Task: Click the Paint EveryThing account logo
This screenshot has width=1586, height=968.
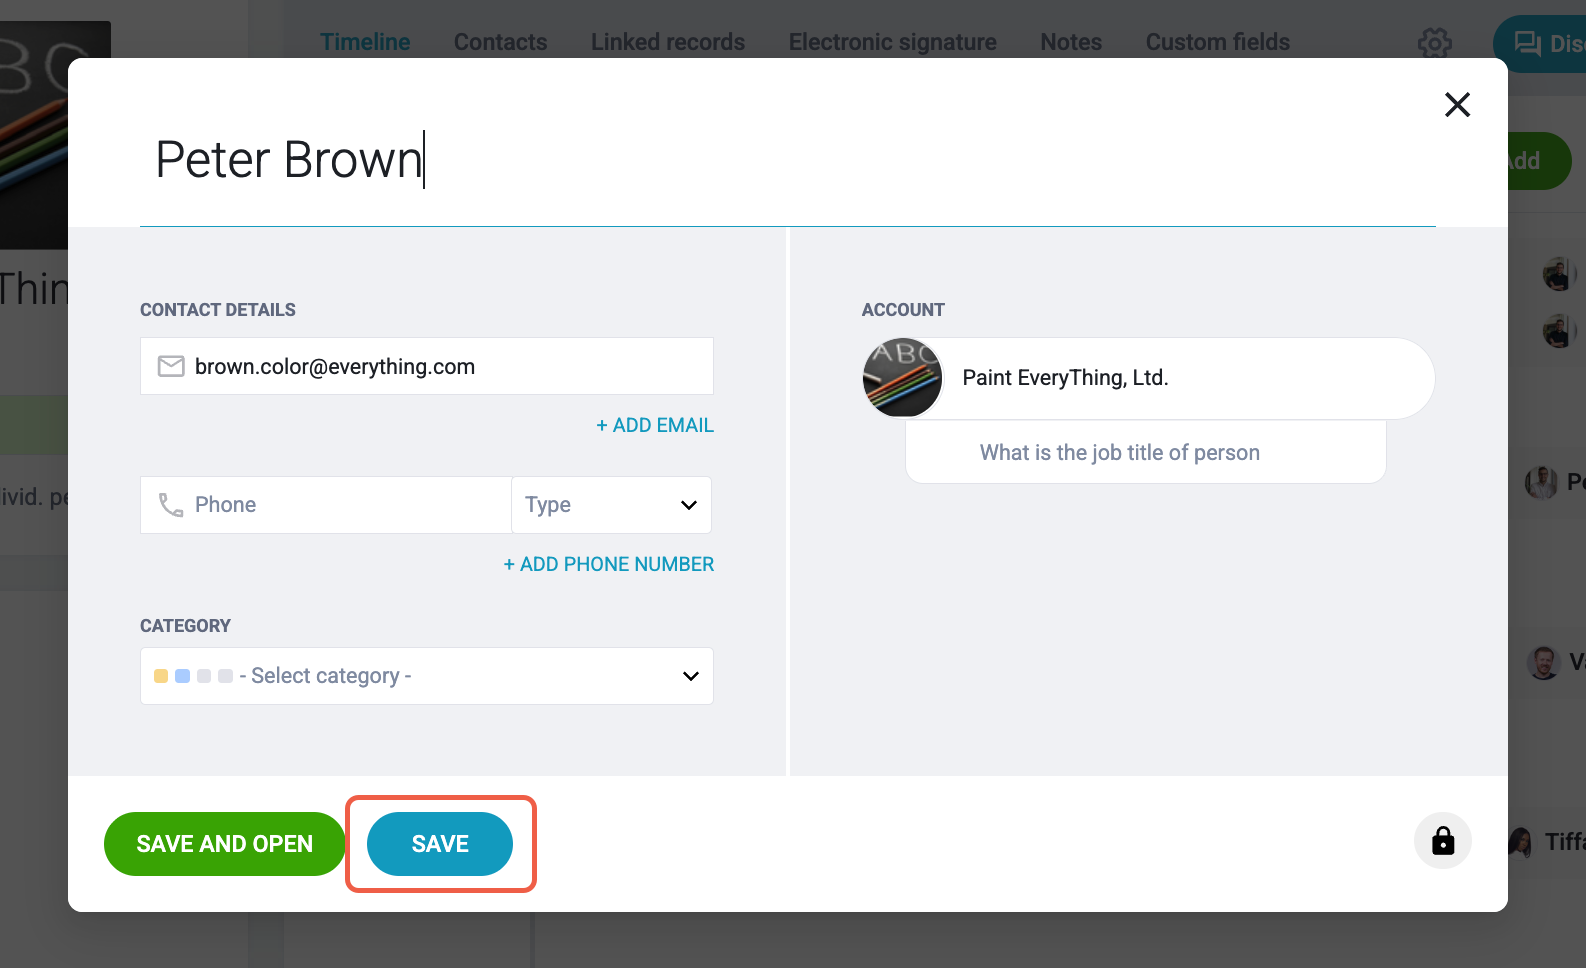Action: [903, 378]
